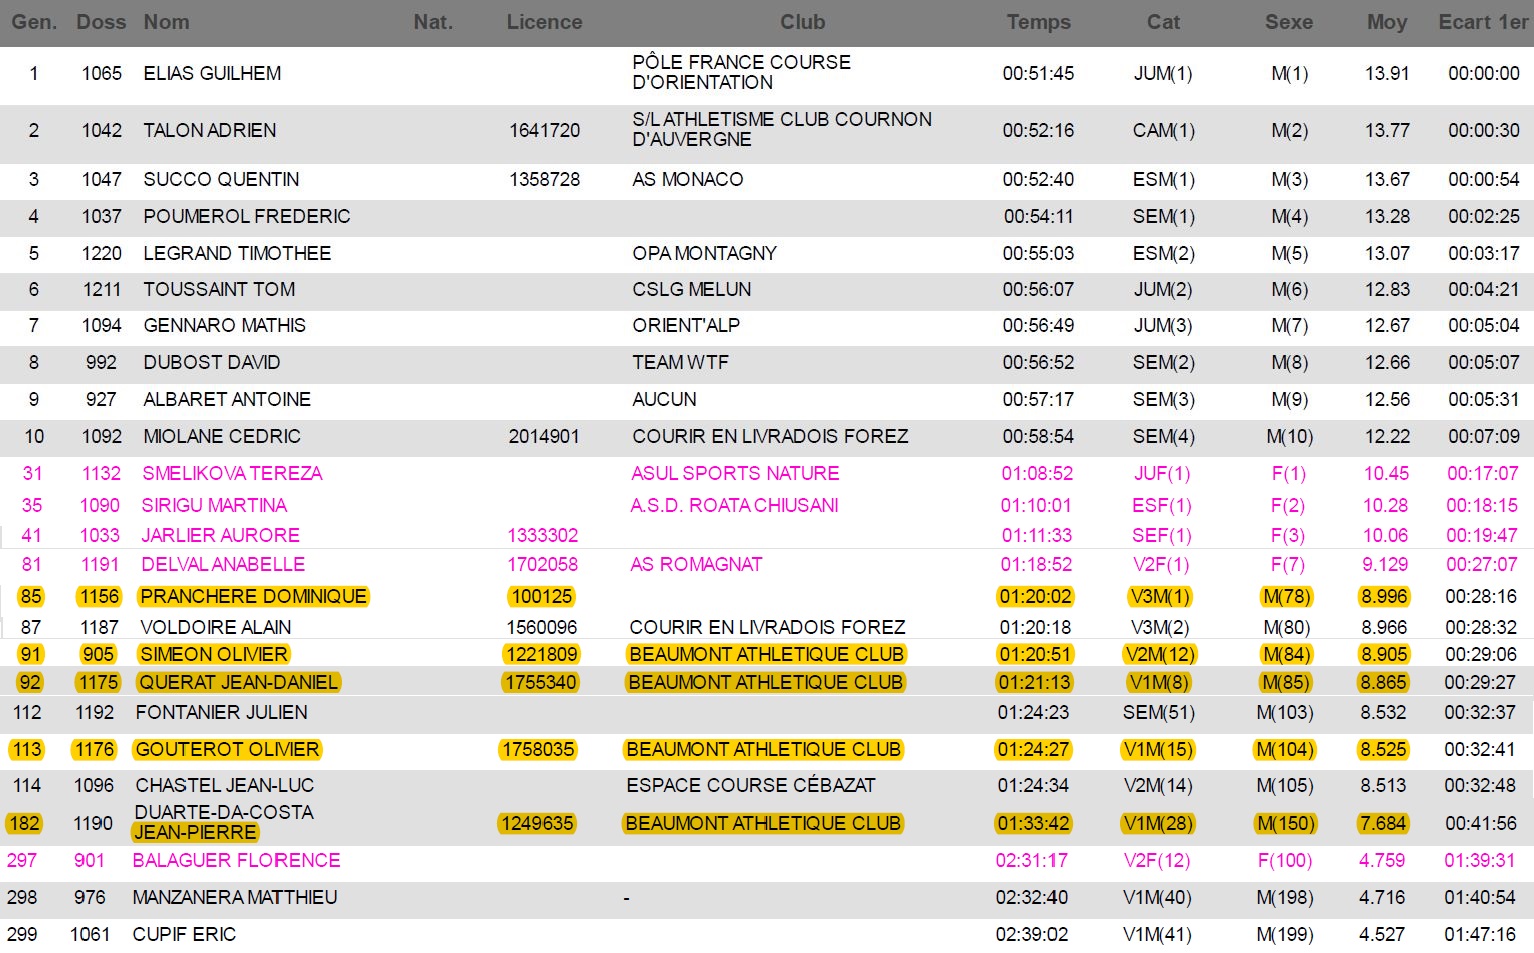Viewport: 1534px width, 953px height.
Task: Click the Licence column header
Action: pos(544,22)
